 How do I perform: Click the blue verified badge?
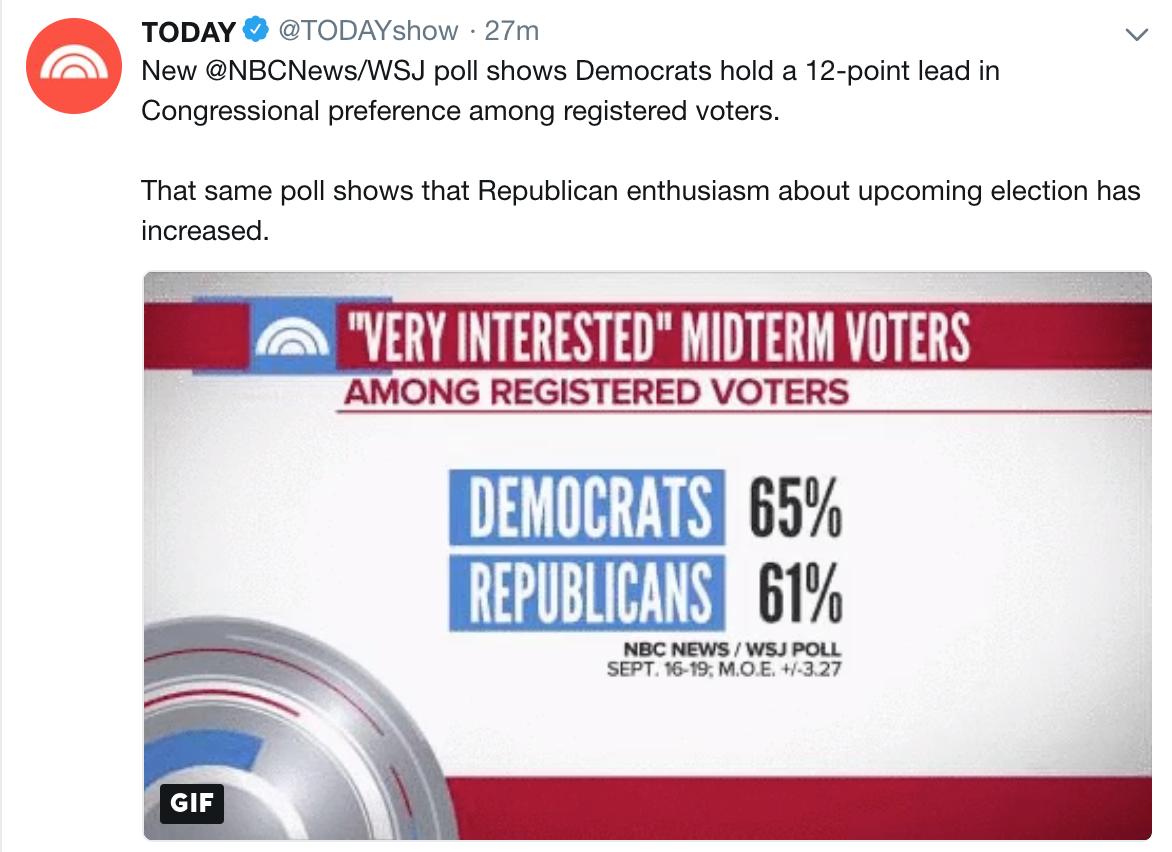click(x=256, y=31)
